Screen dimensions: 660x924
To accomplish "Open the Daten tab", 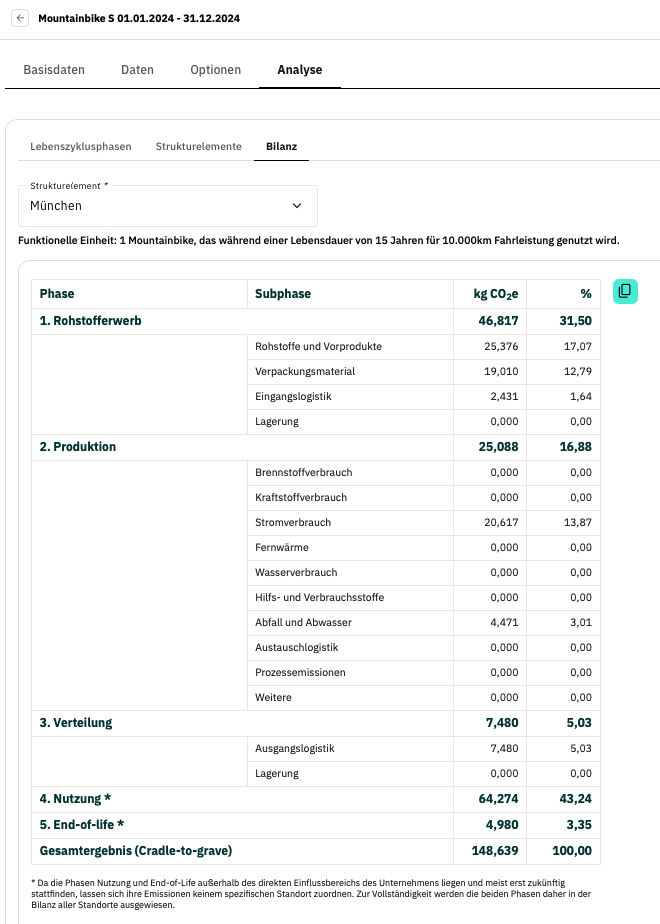I will click(137, 70).
